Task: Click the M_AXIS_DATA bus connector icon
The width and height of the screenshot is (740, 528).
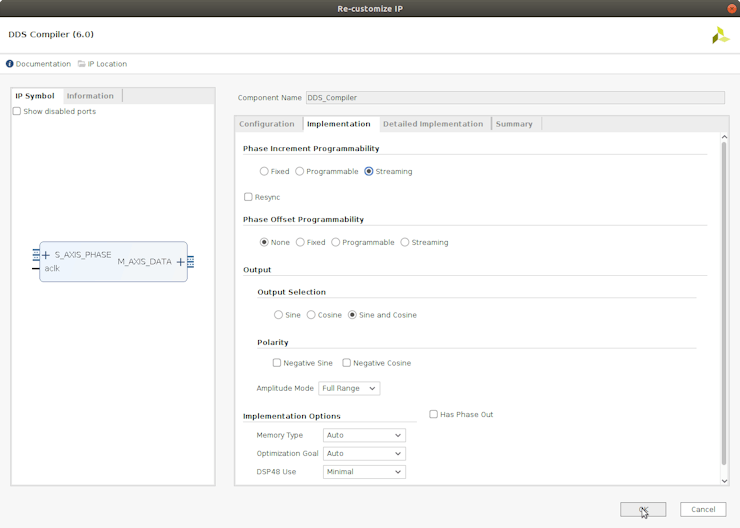Action: click(191, 262)
